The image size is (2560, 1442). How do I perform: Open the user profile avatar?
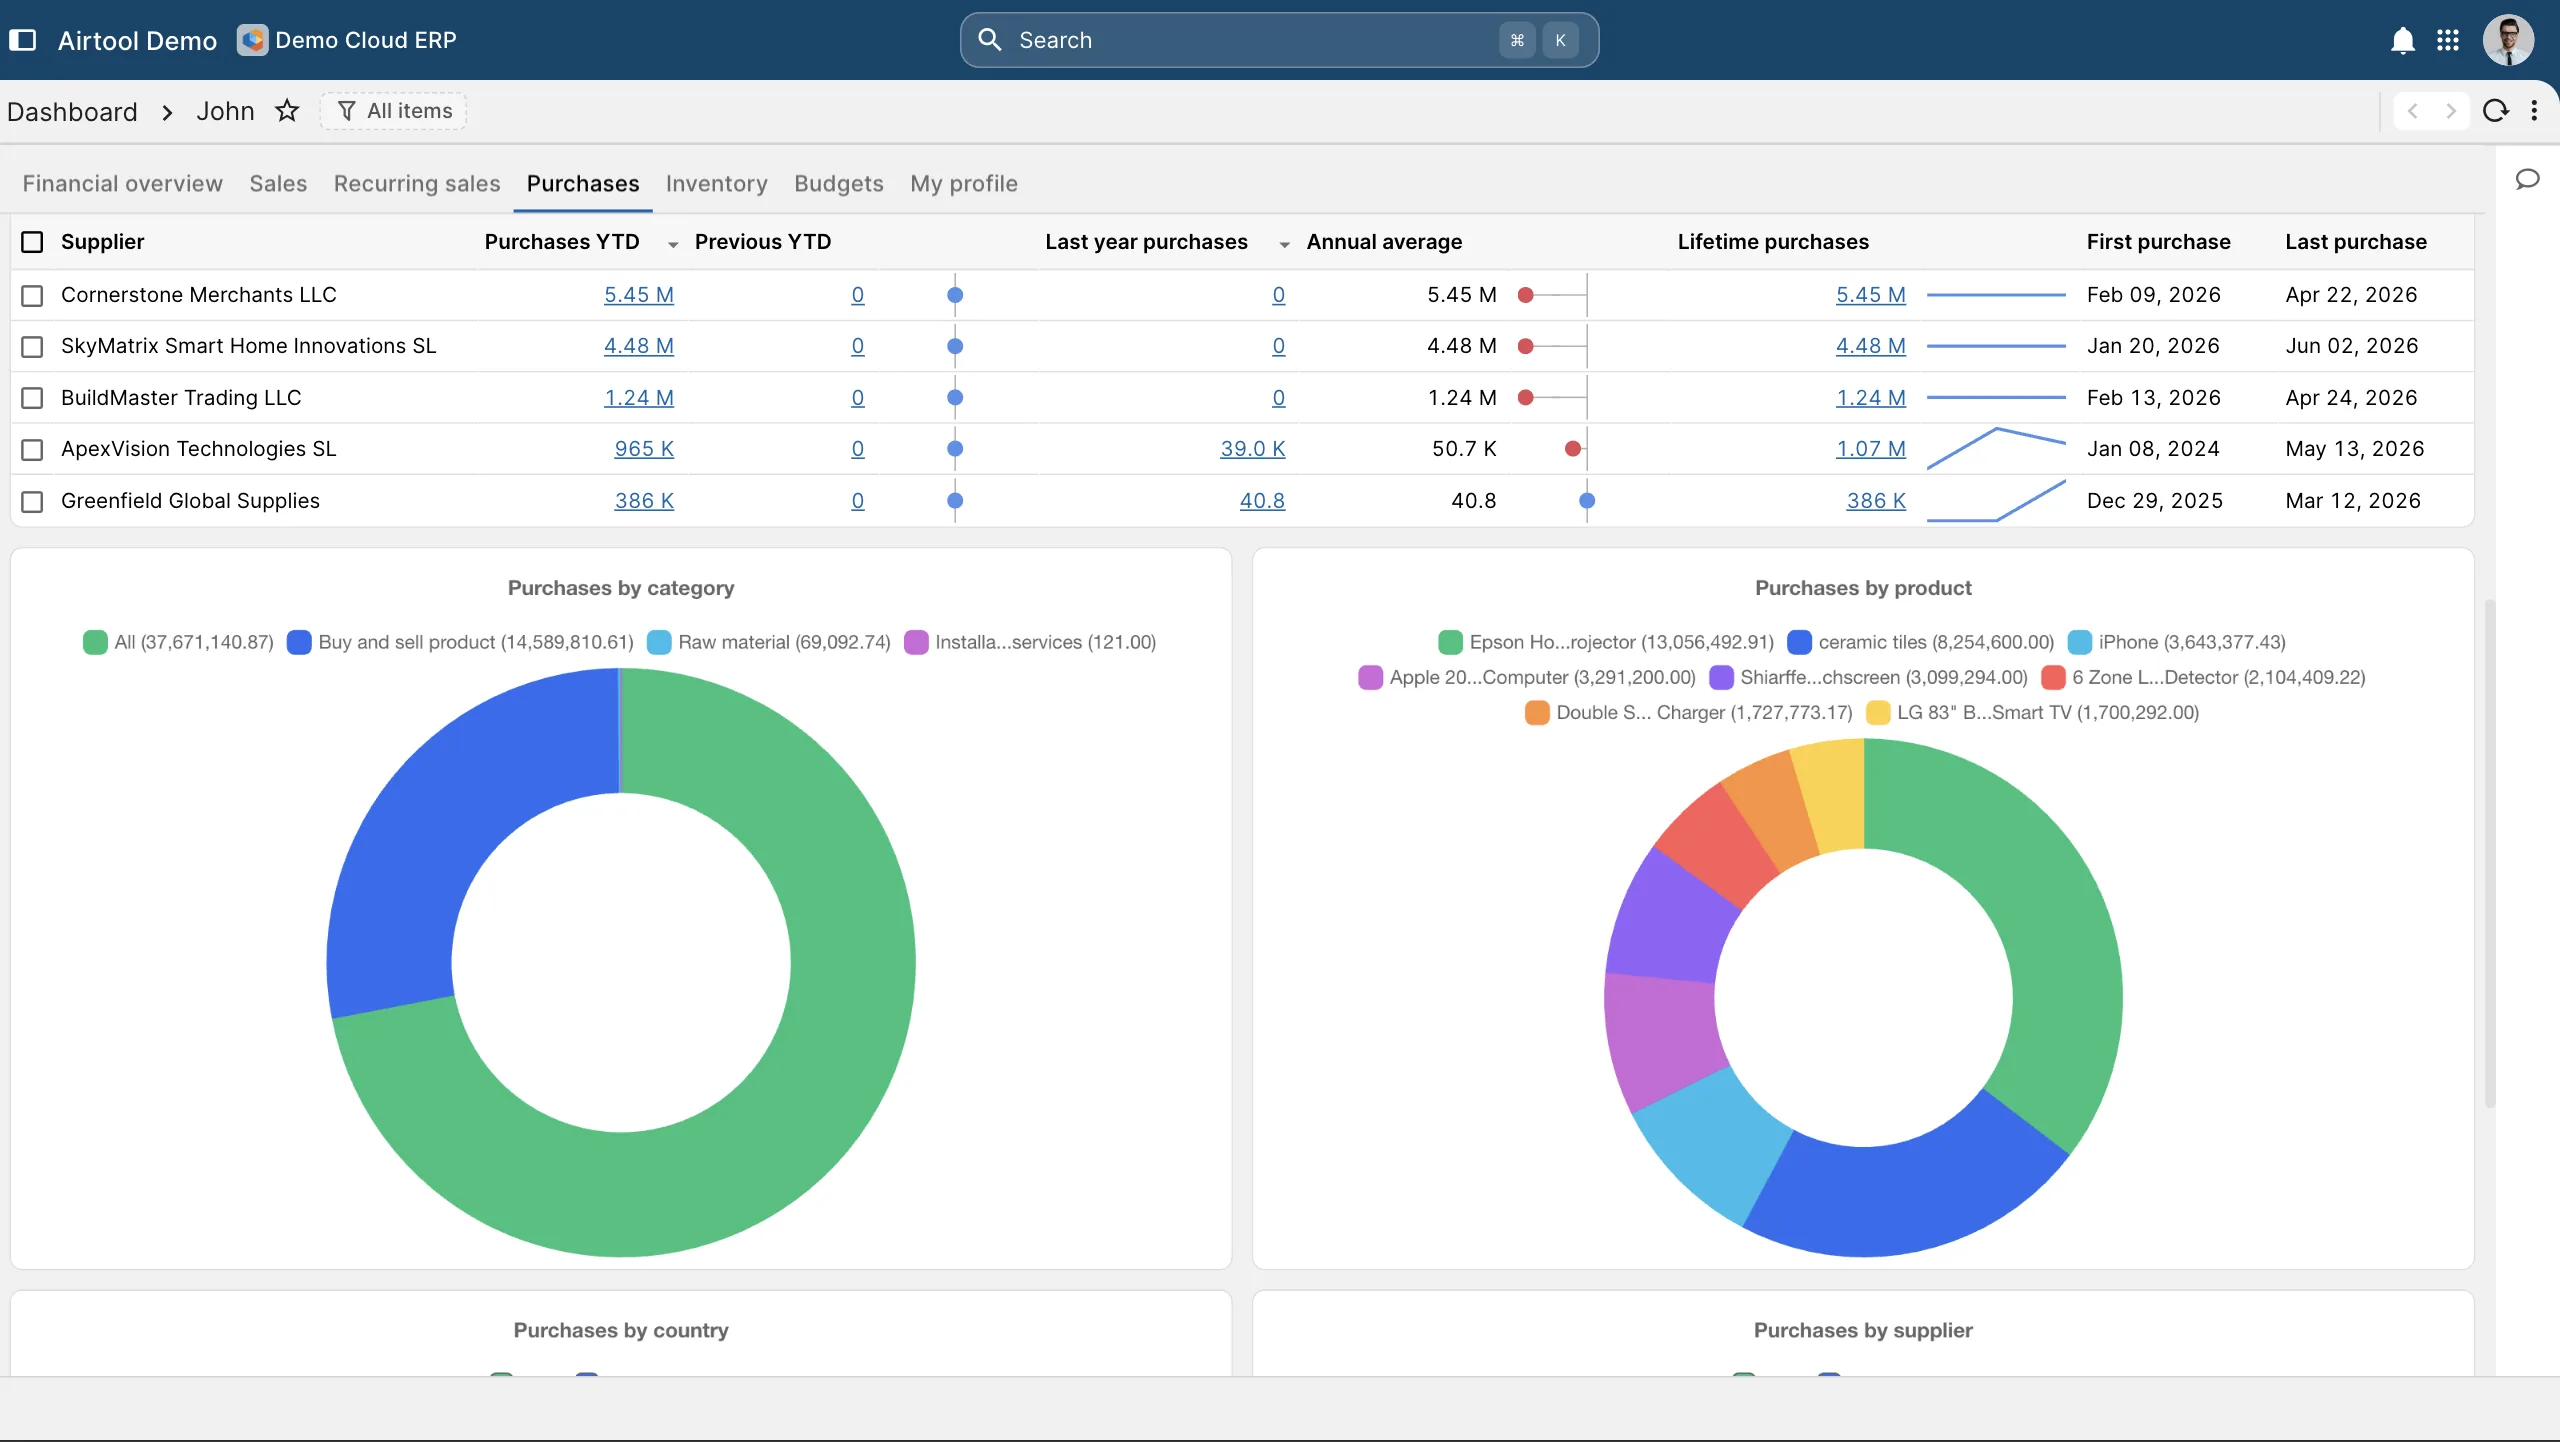coord(2508,40)
